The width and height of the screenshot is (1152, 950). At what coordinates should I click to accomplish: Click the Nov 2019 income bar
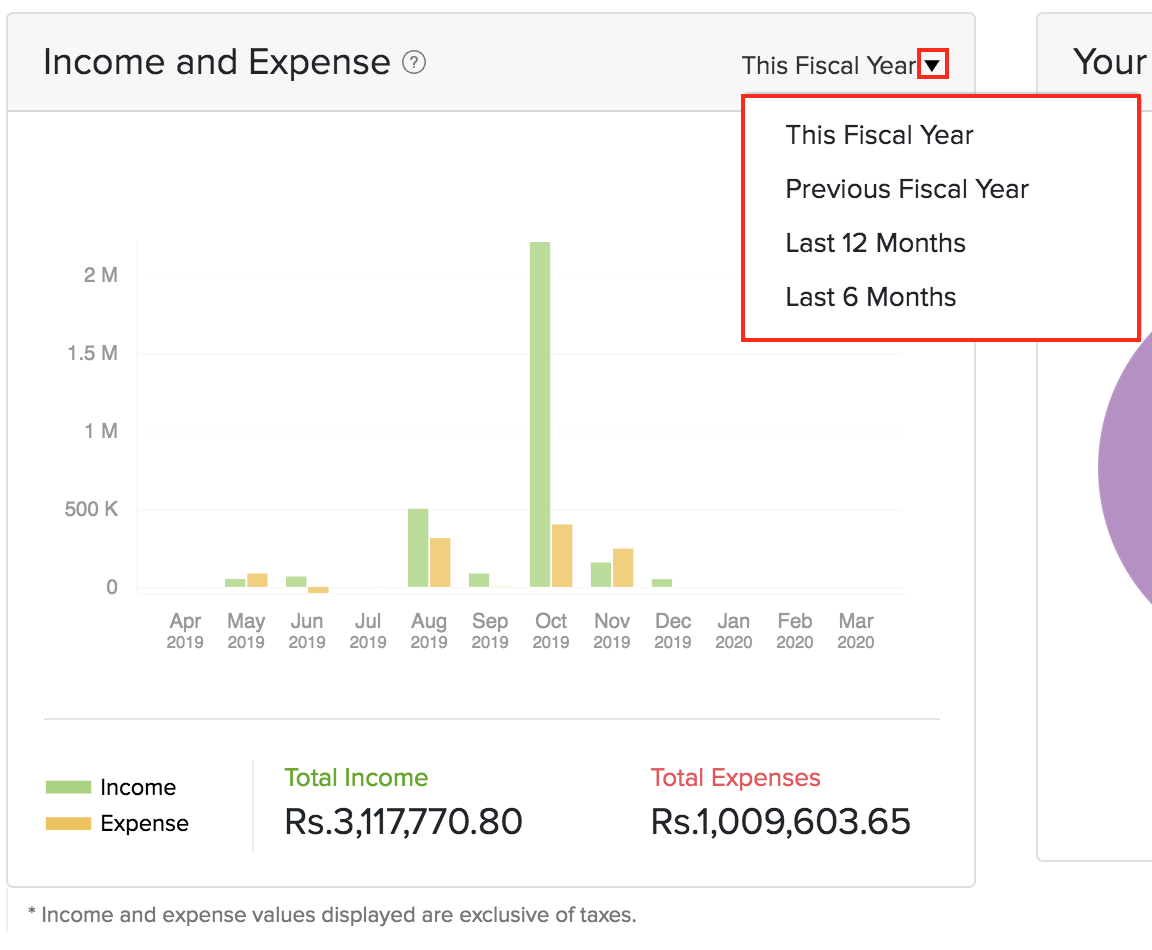click(601, 575)
